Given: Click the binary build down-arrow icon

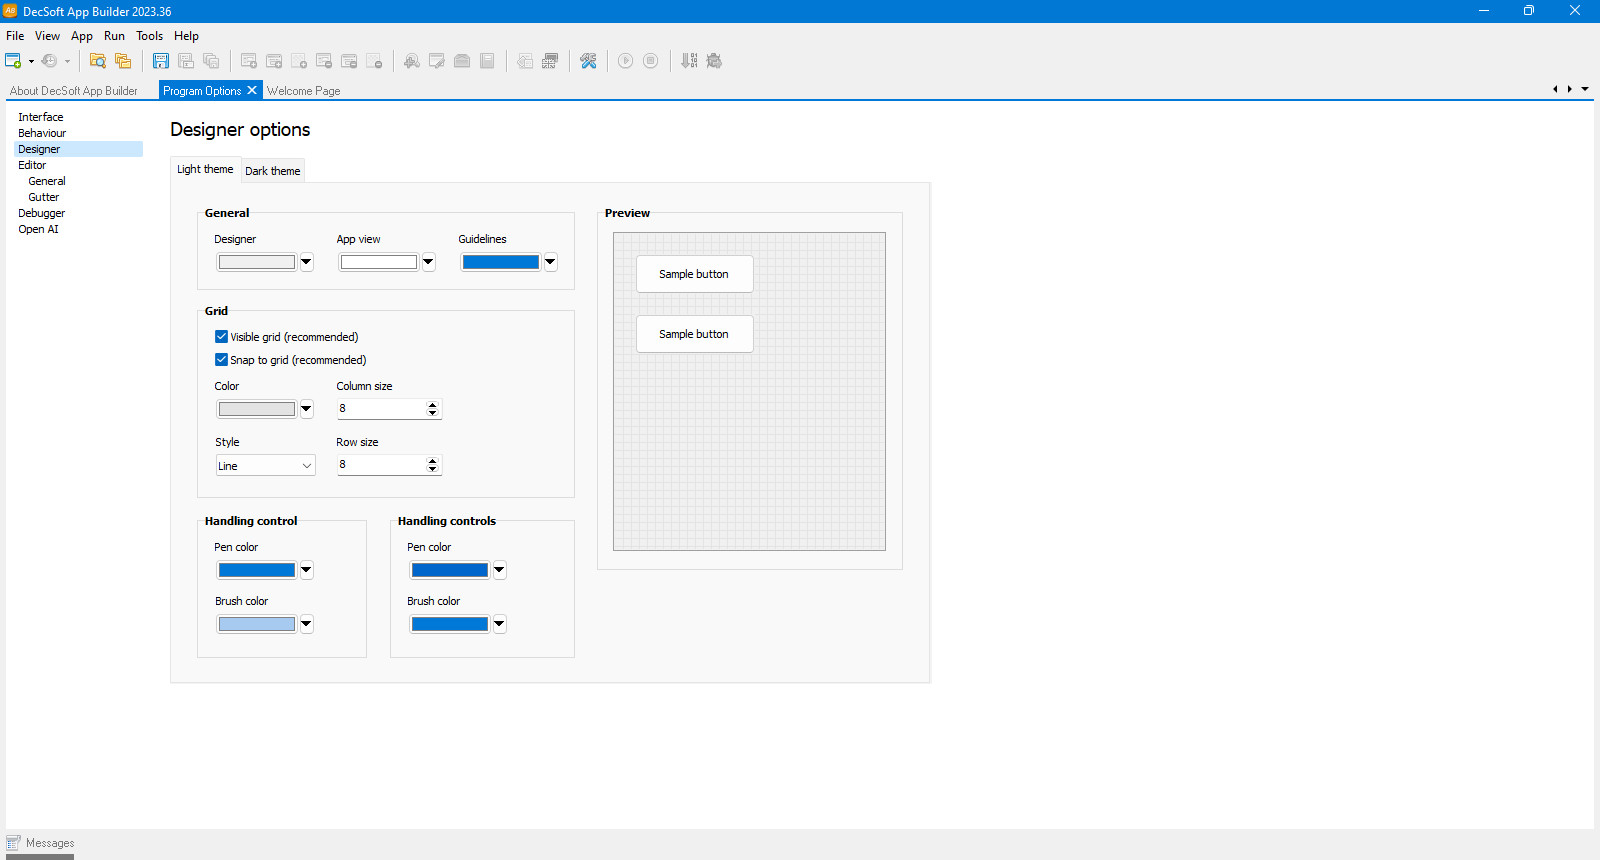Looking at the screenshot, I should (x=689, y=61).
